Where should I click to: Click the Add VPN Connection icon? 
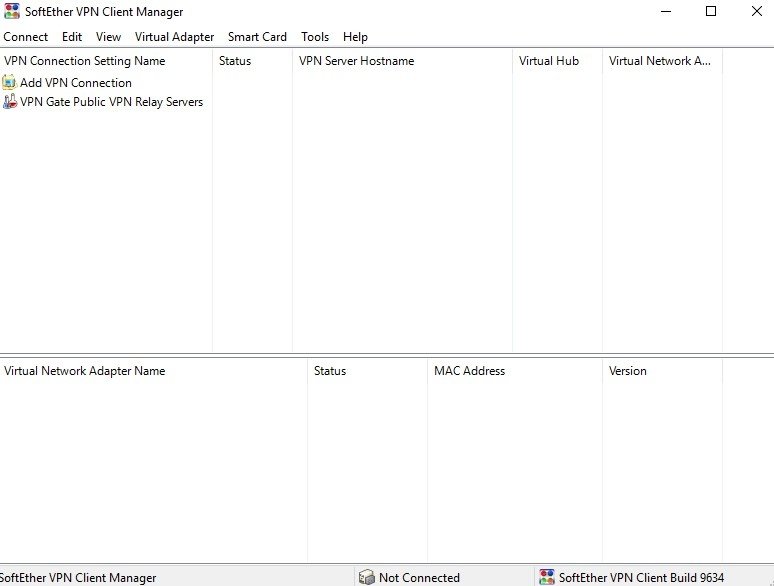(x=9, y=82)
